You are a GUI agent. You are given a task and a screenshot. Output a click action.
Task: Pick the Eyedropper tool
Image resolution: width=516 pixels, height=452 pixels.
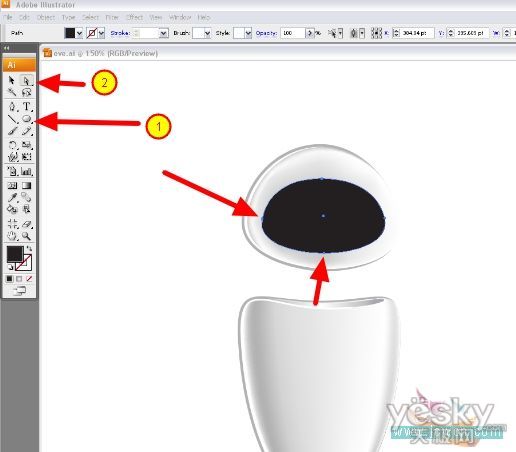12,197
